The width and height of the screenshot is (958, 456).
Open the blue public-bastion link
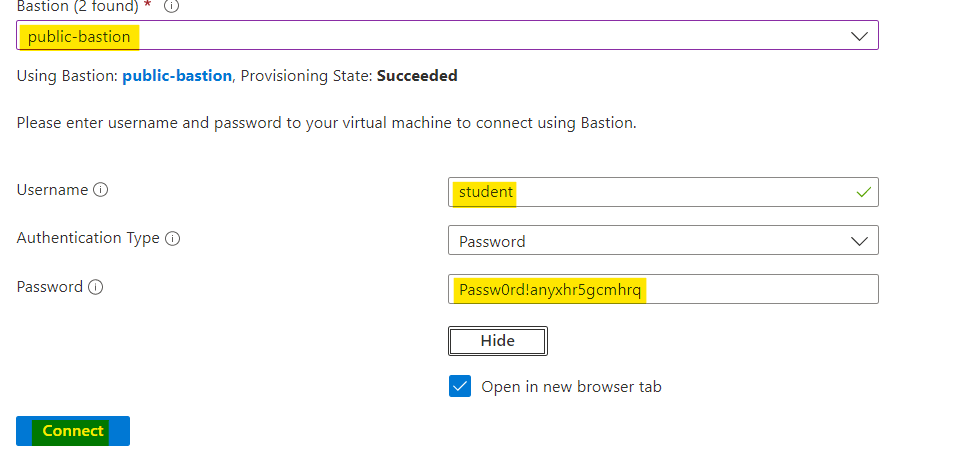[177, 76]
